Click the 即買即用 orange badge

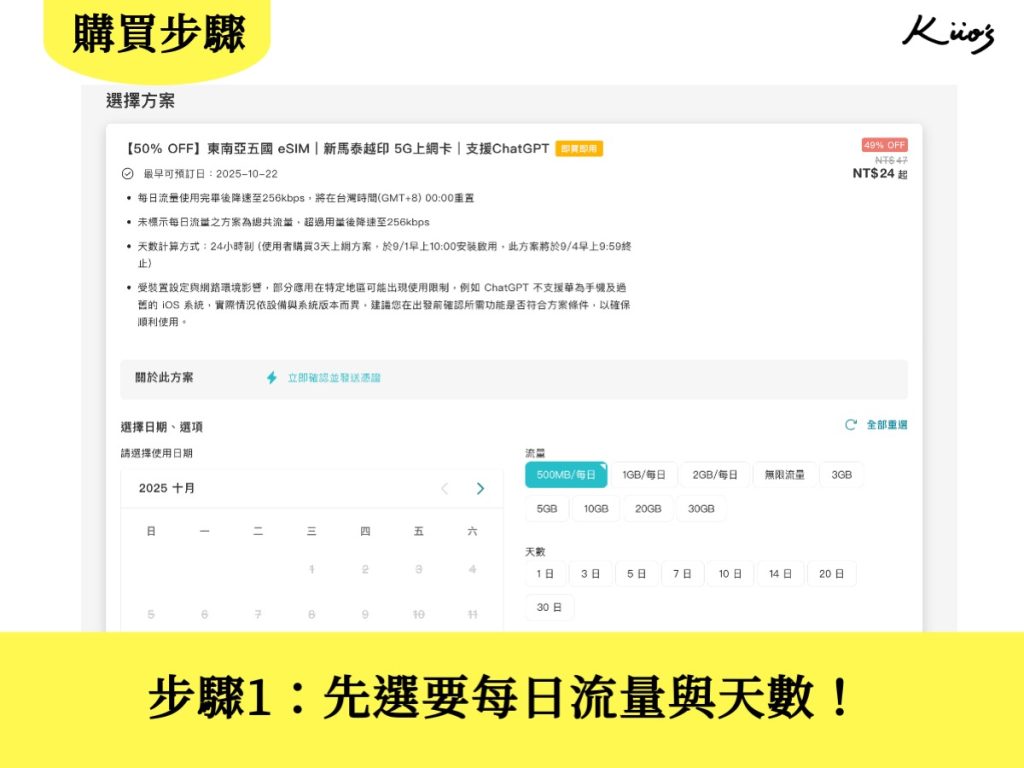tap(579, 149)
